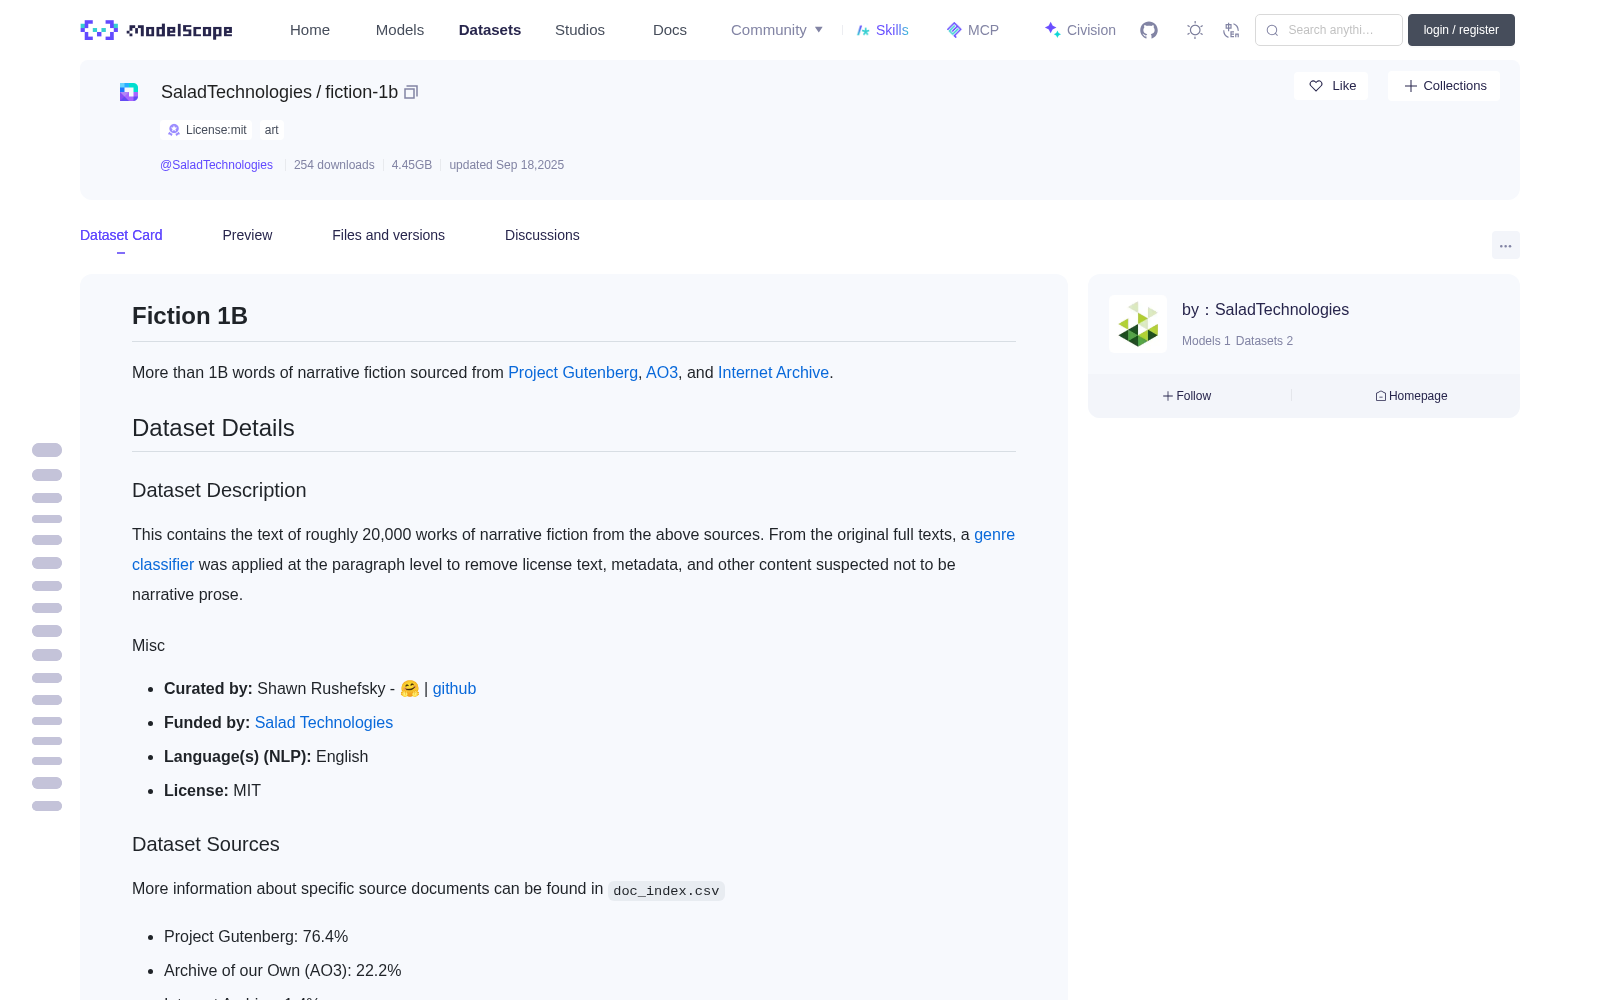Click "Datasets 2" under SaladTechnologies
The height and width of the screenshot is (1000, 1600).
click(x=1264, y=341)
